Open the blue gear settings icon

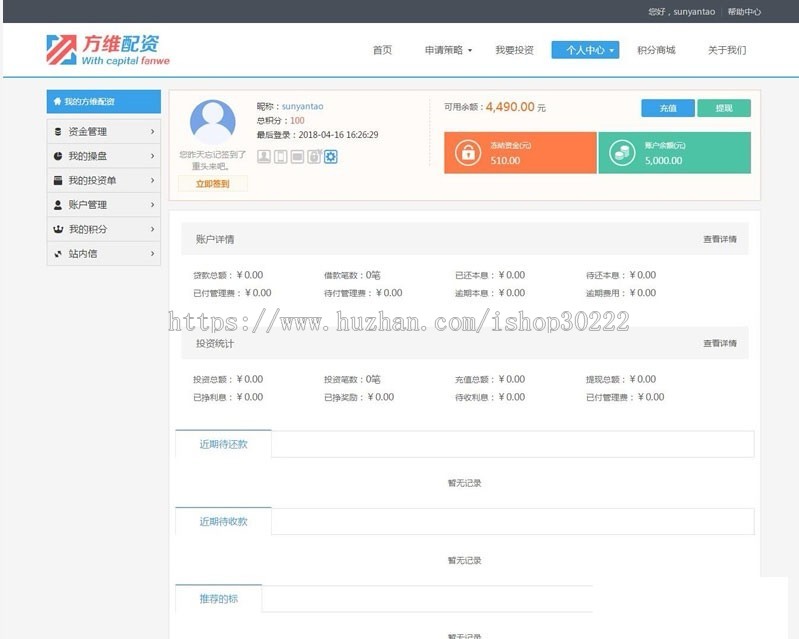[x=331, y=156]
